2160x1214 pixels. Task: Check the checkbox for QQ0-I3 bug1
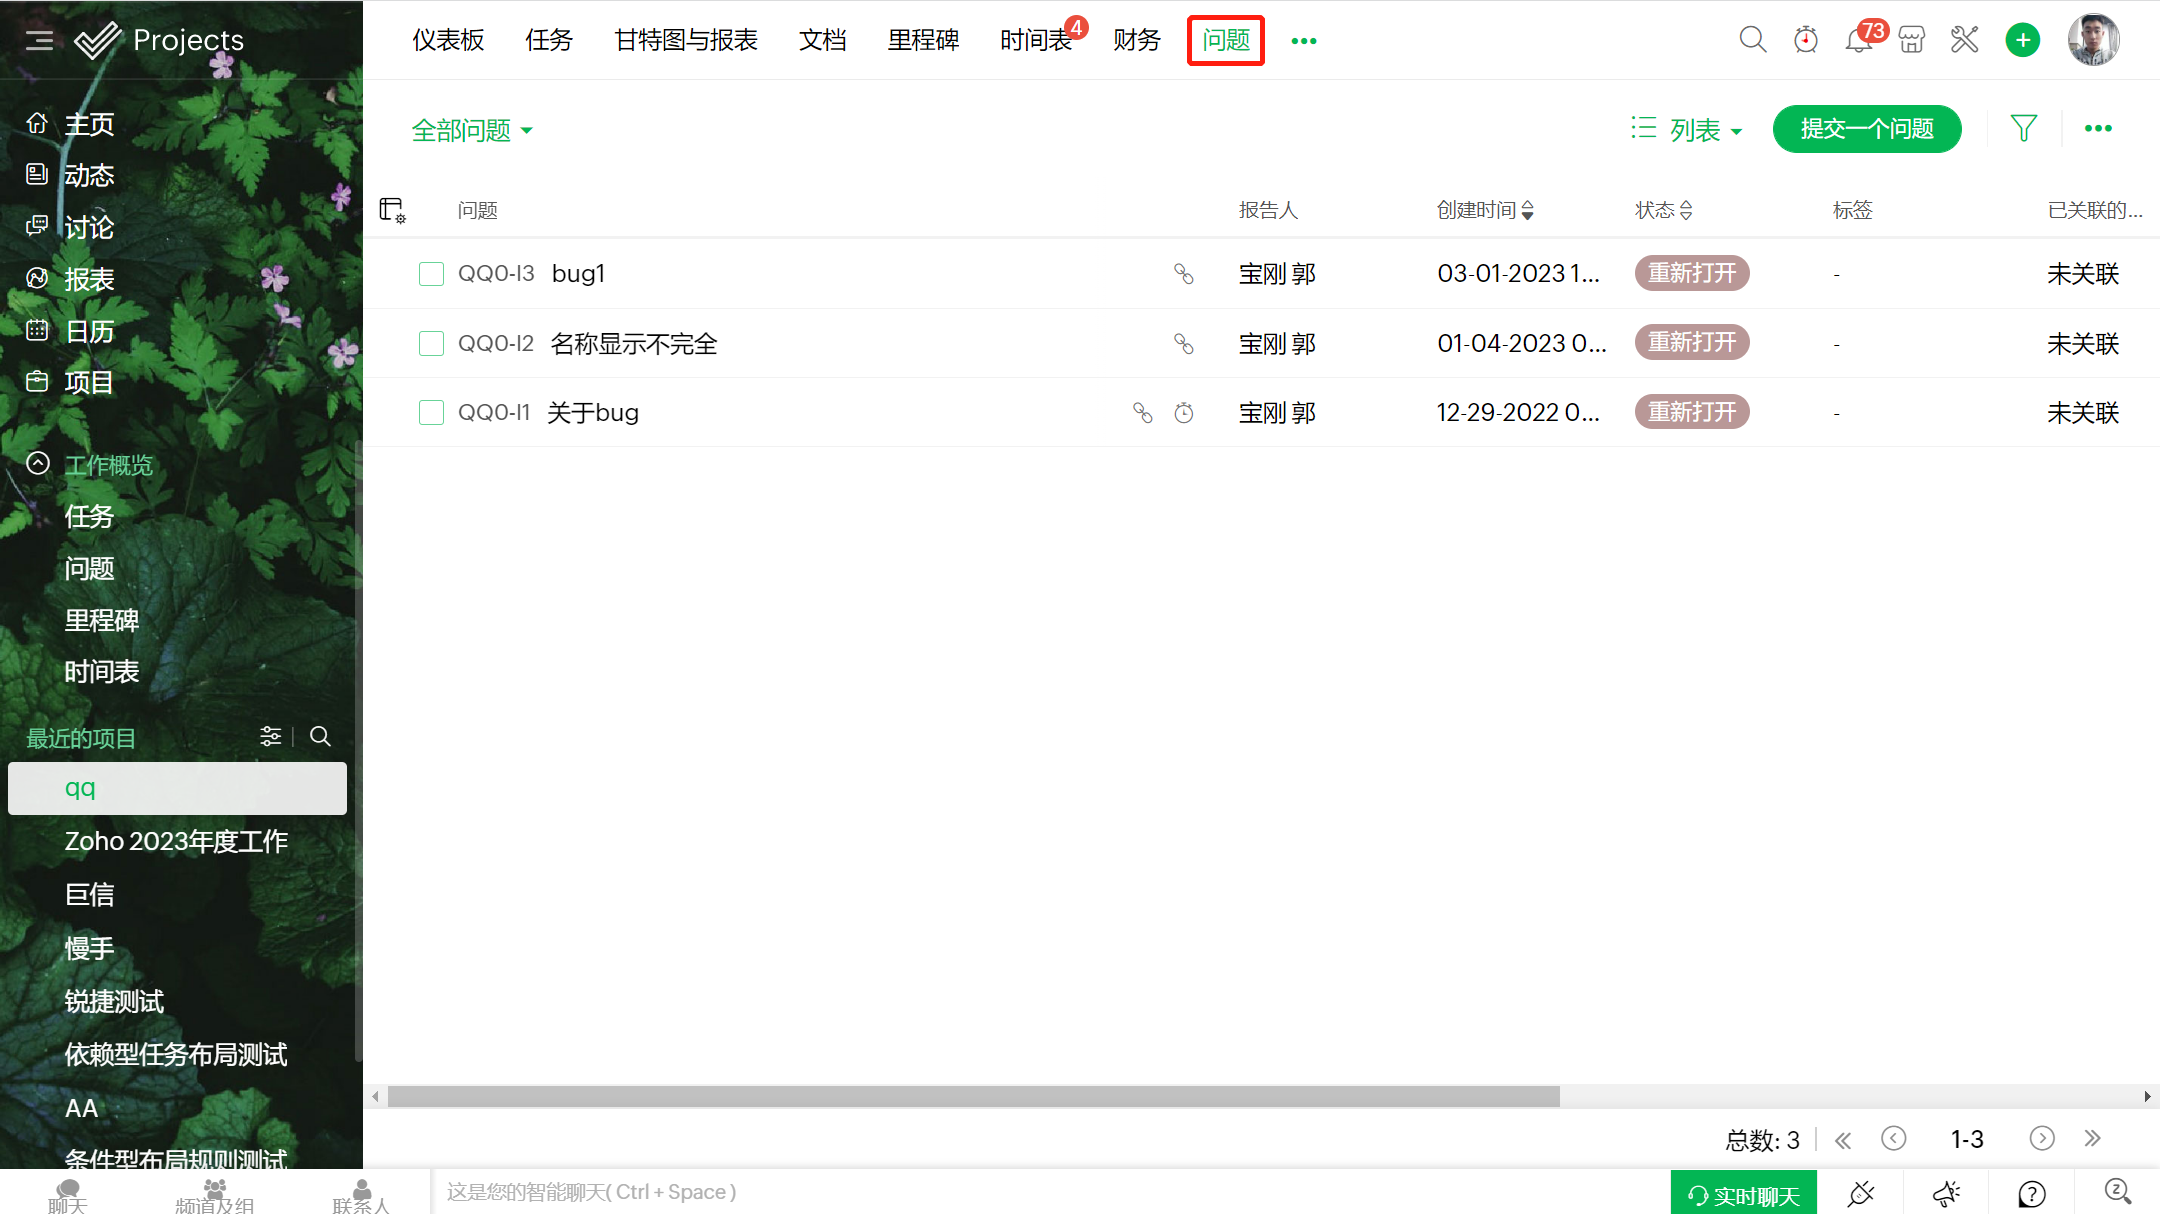pos(431,274)
